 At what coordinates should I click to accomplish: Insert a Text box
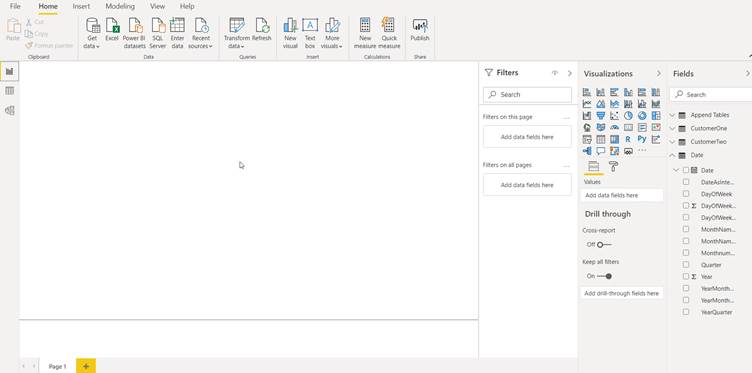point(310,33)
